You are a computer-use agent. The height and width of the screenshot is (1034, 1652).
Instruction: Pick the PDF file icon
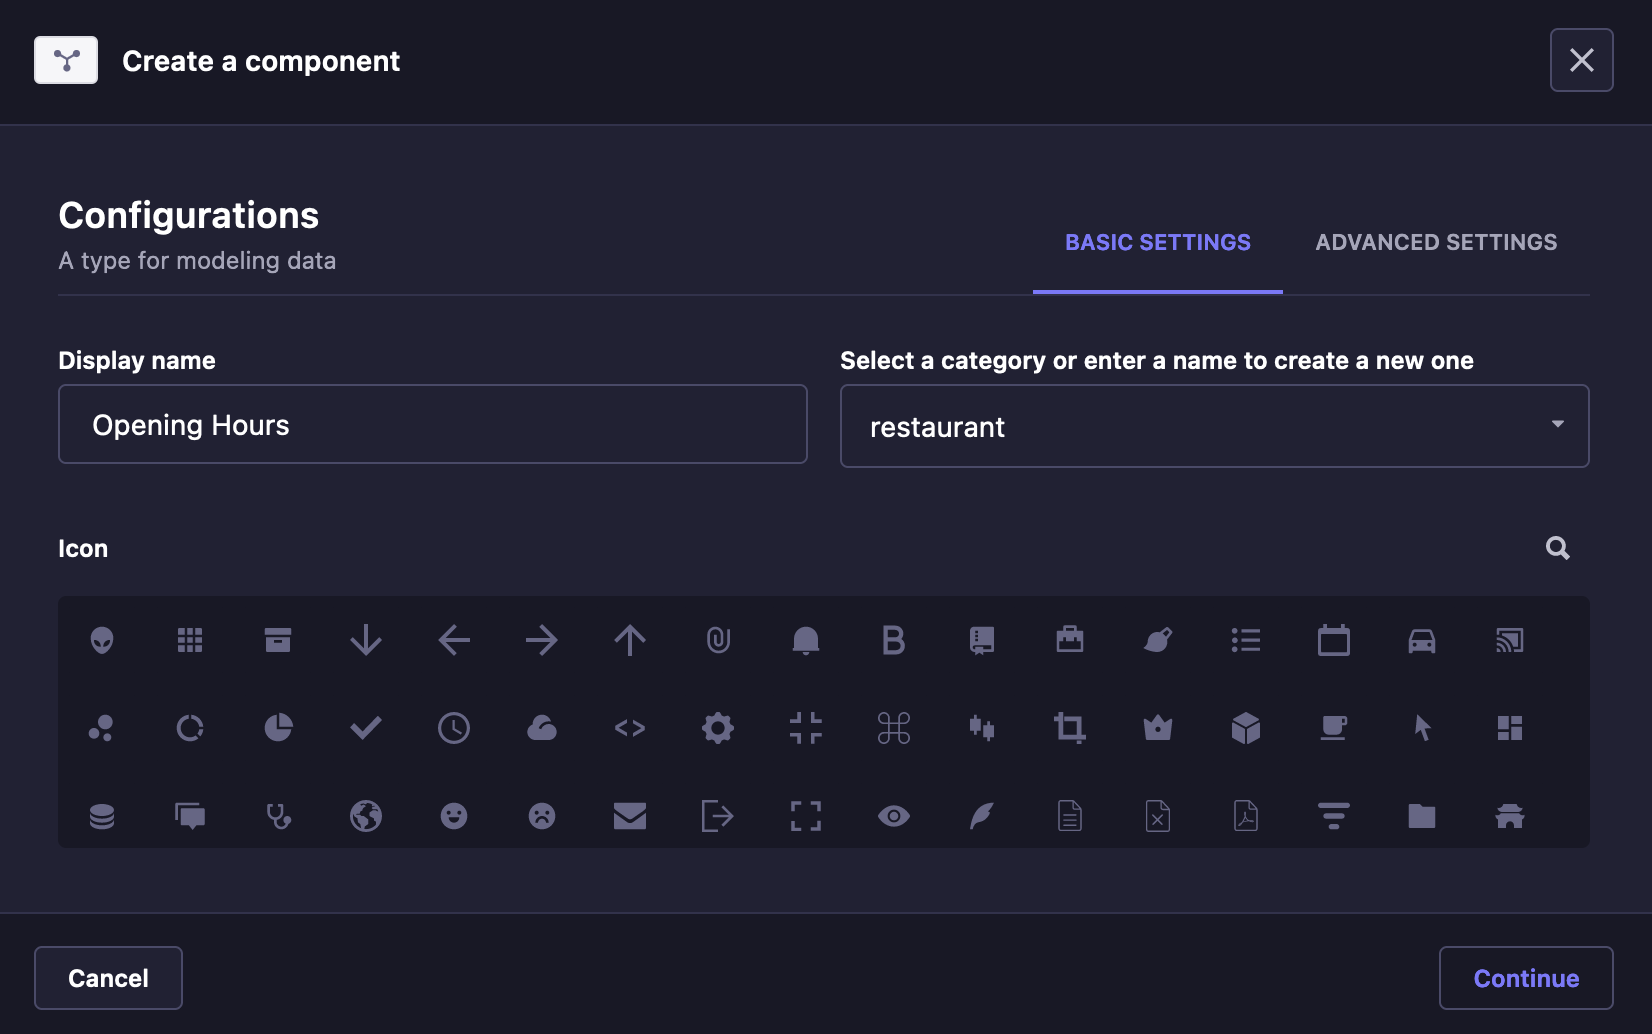point(1246,815)
